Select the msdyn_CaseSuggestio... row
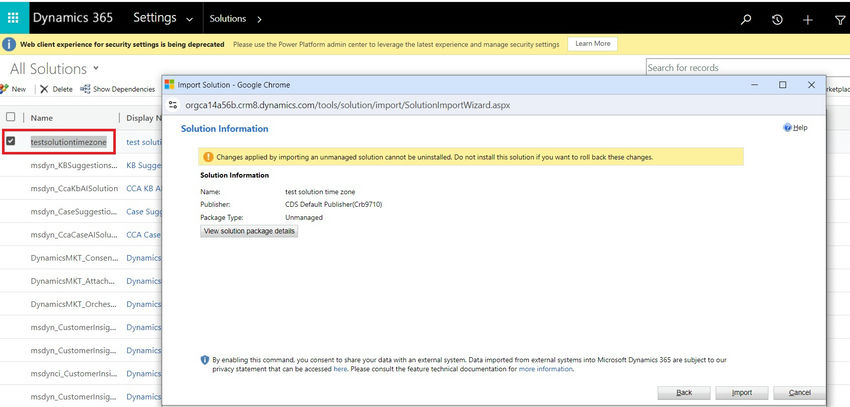The image size is (850, 407). click(x=74, y=211)
